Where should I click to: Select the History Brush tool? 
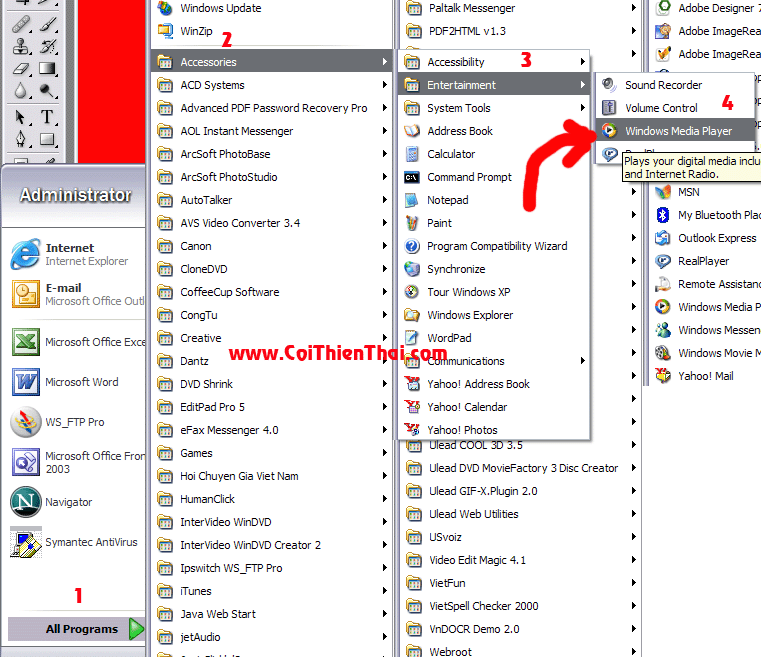48,47
